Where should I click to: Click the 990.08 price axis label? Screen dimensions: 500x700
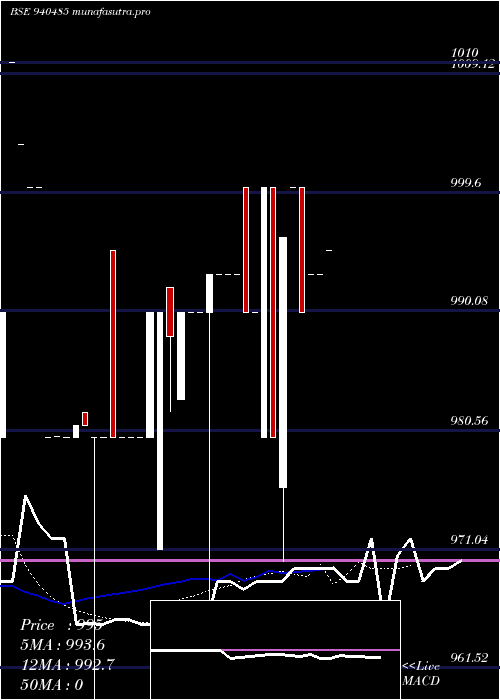point(469,301)
